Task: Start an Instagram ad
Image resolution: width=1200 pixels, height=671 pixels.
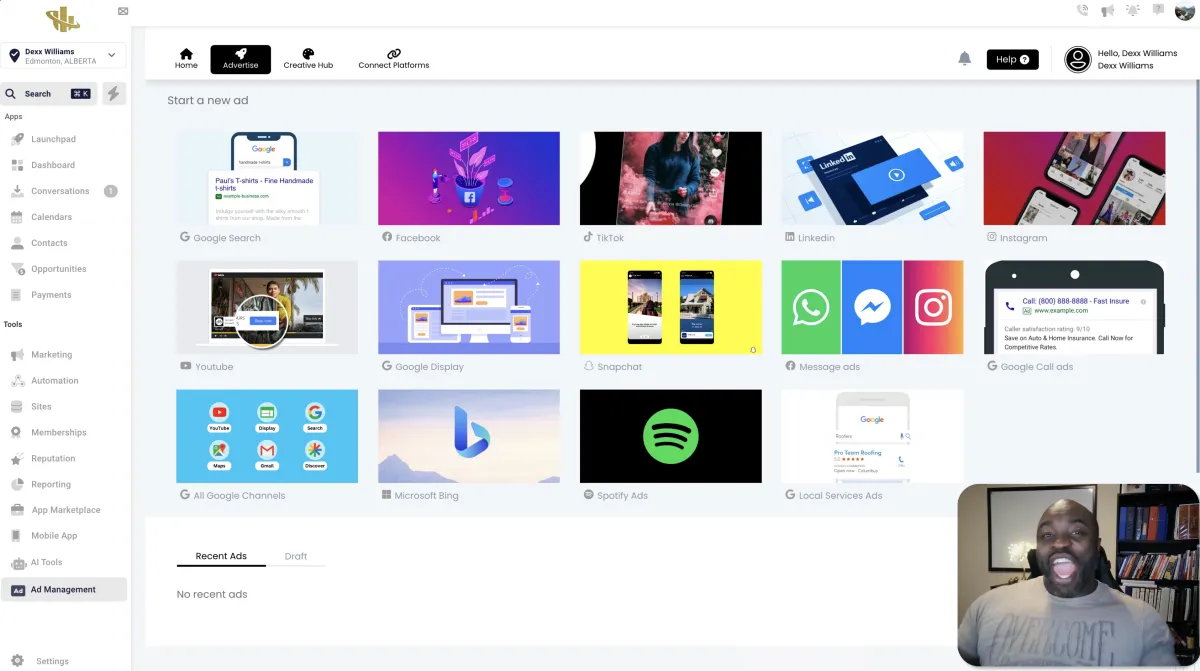Action: tap(1075, 178)
